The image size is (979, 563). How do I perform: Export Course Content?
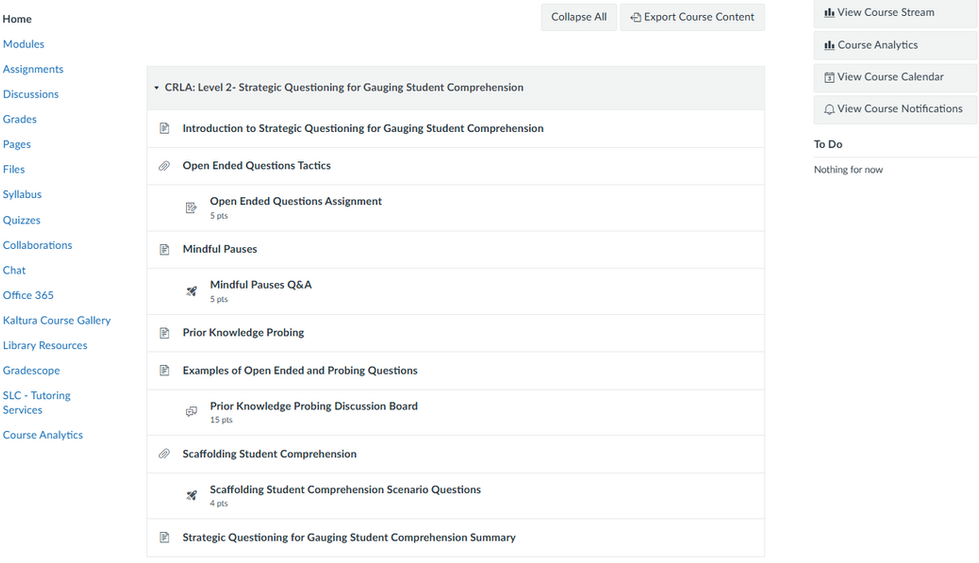click(x=692, y=17)
